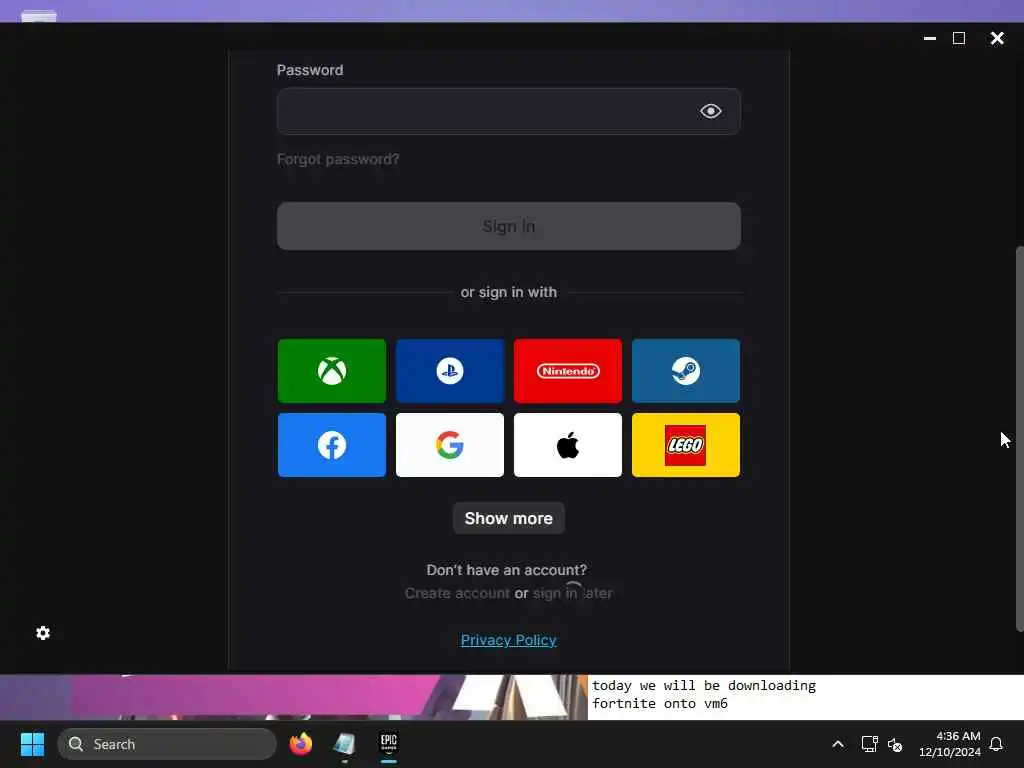Show more sign-in options
Image resolution: width=1024 pixels, height=768 pixels.
tap(509, 518)
